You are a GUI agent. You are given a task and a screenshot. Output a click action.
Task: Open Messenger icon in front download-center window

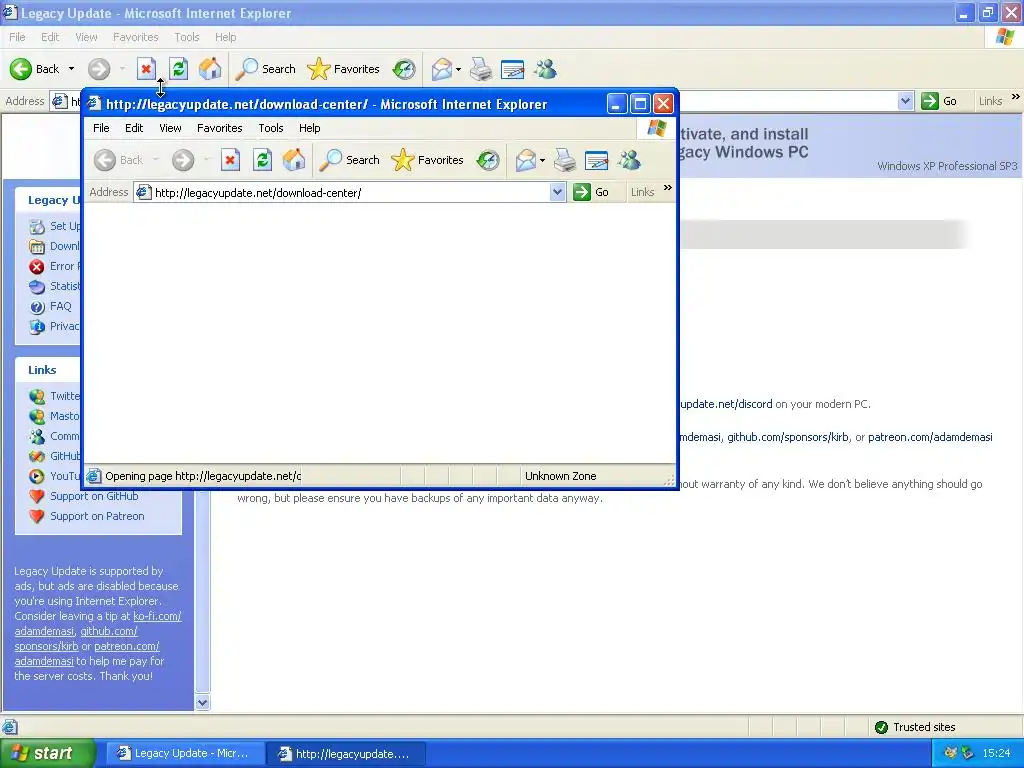coord(630,160)
